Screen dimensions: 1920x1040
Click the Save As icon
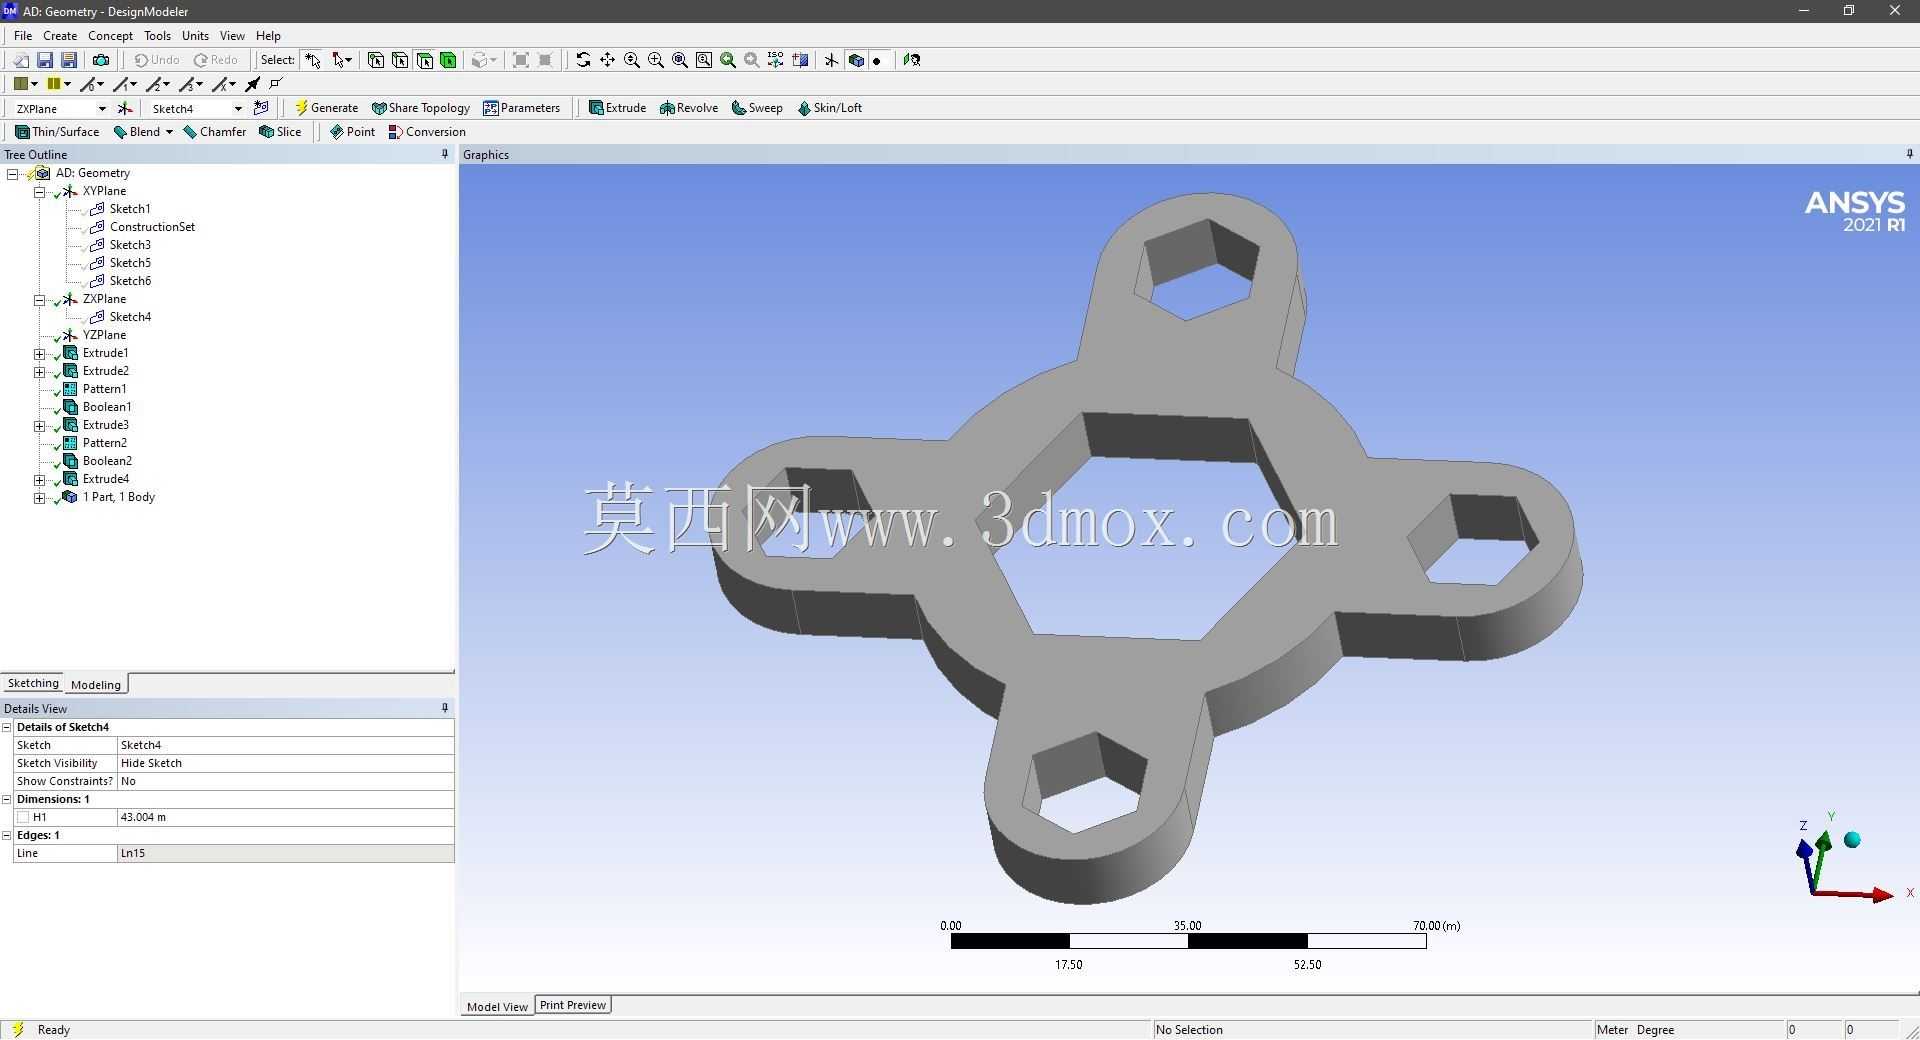pos(69,60)
